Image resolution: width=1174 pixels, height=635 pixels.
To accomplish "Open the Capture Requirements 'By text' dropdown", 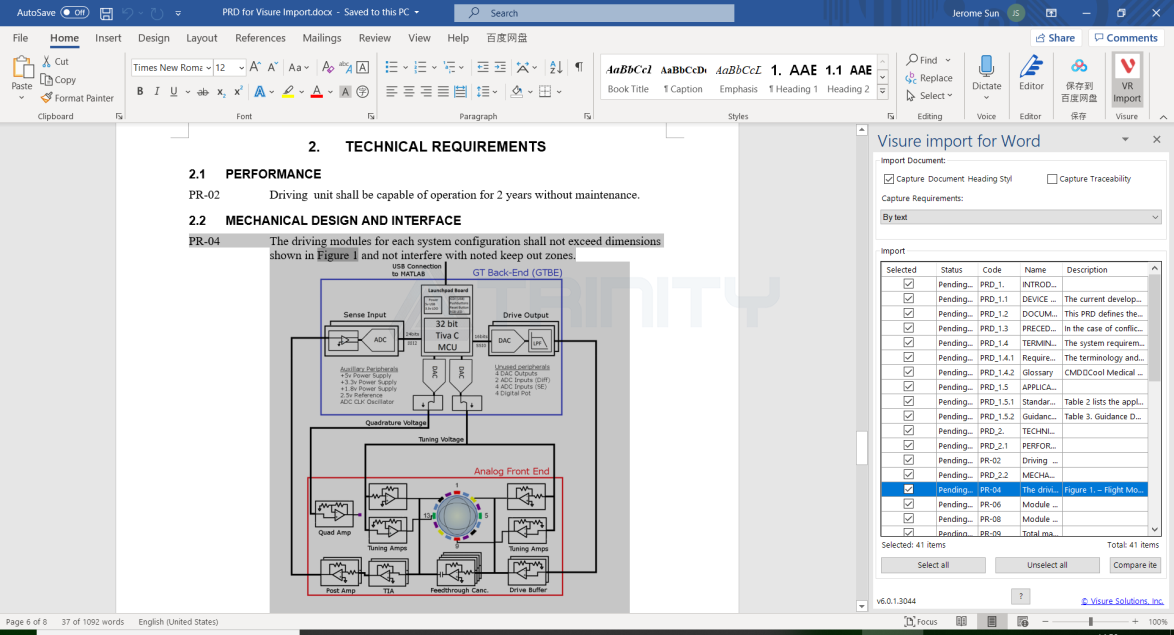I will tap(1020, 217).
